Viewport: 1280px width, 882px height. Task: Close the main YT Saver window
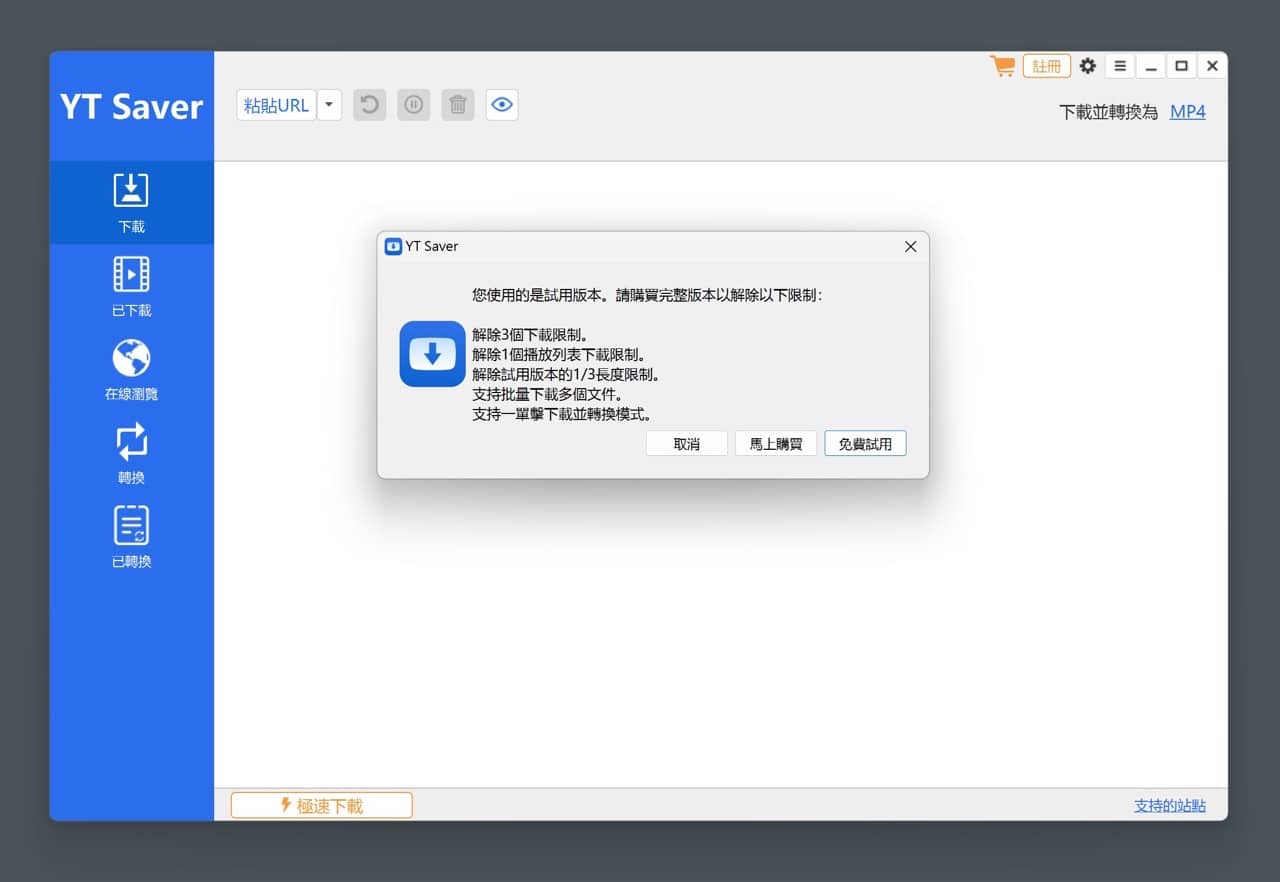tap(1212, 66)
